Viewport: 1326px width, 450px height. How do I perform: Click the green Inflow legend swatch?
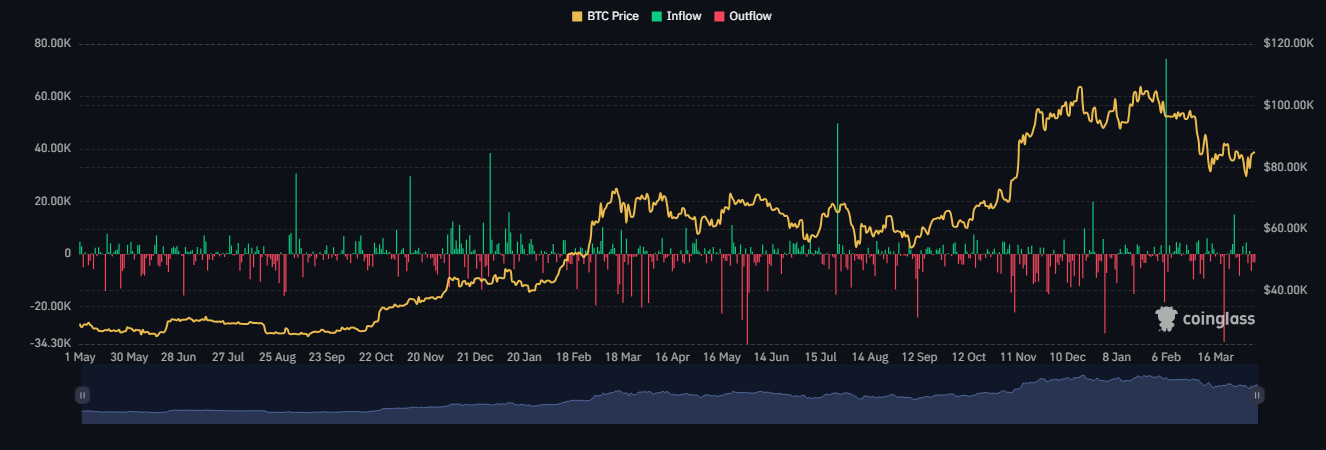click(x=656, y=16)
